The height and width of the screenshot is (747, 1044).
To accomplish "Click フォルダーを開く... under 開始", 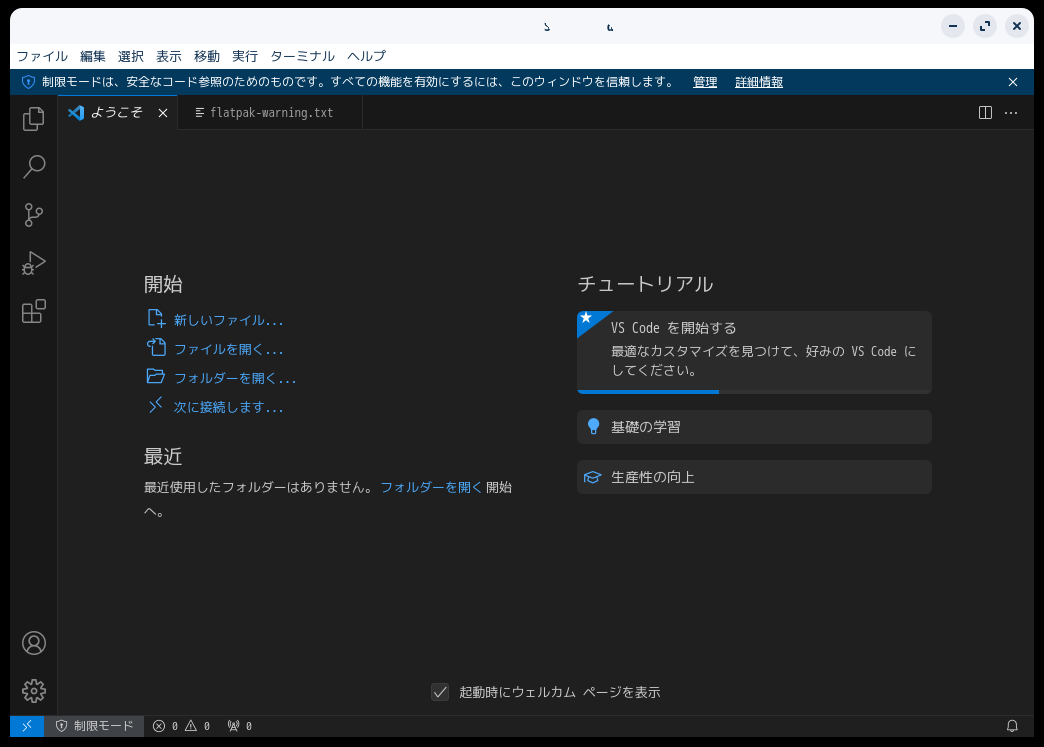I will tap(221, 377).
